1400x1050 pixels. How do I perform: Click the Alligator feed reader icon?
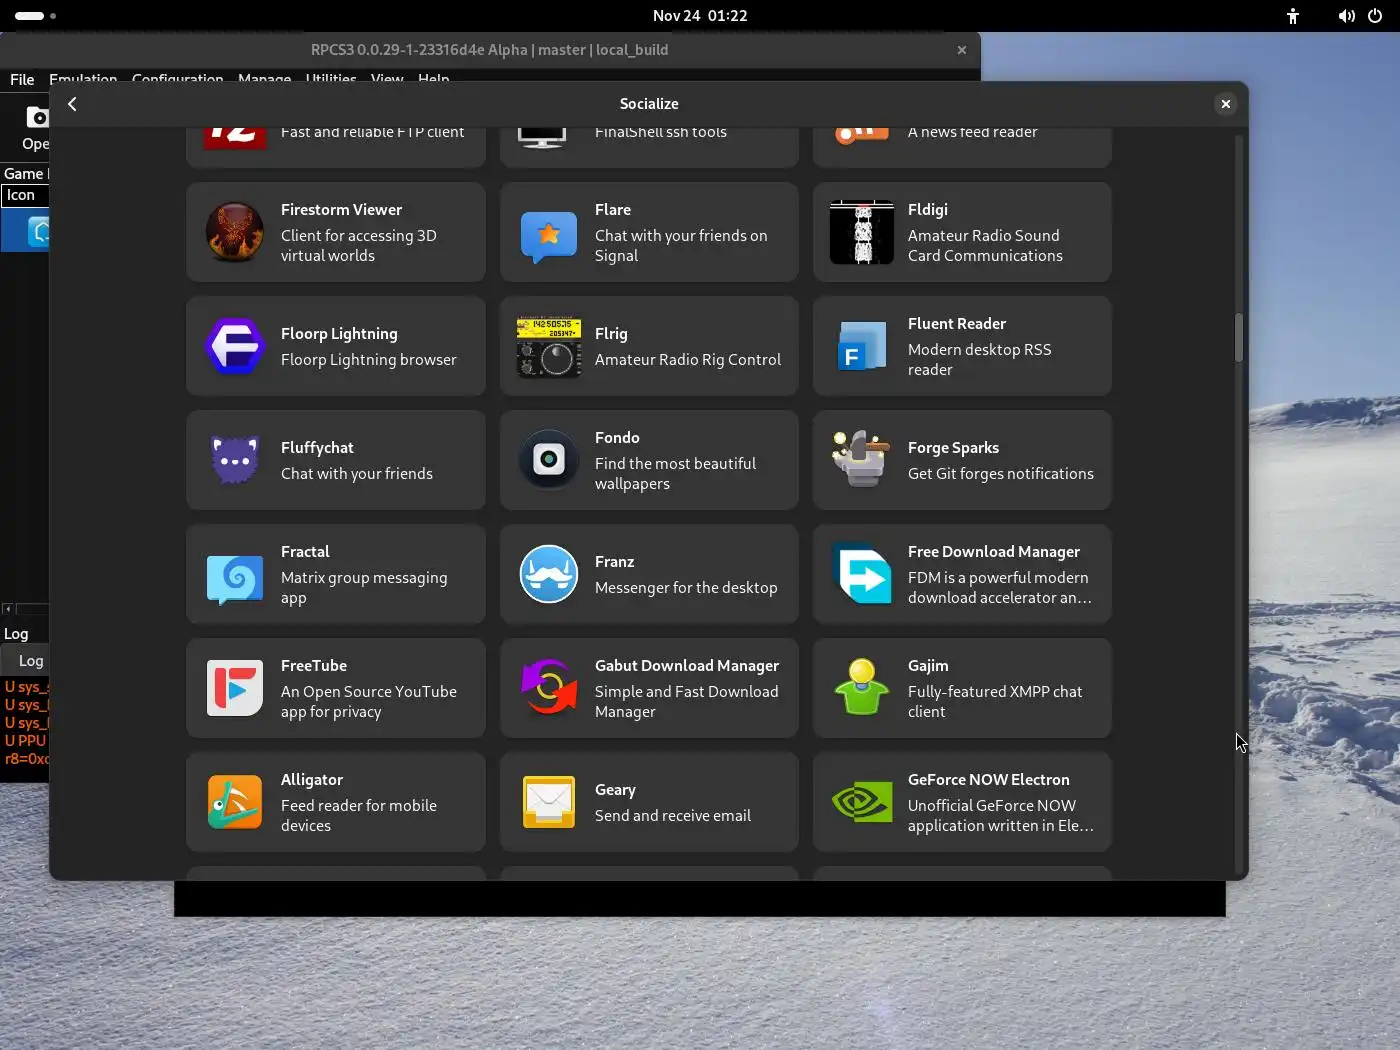coord(235,802)
